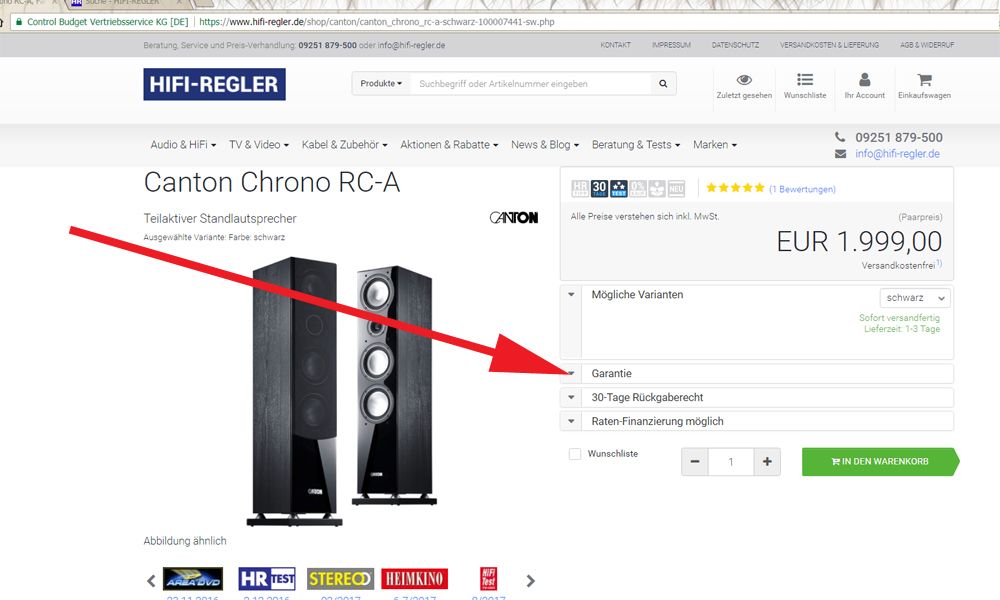Open the Einkaufswagen cart icon
This screenshot has width=1000, height=600.
coord(924,80)
